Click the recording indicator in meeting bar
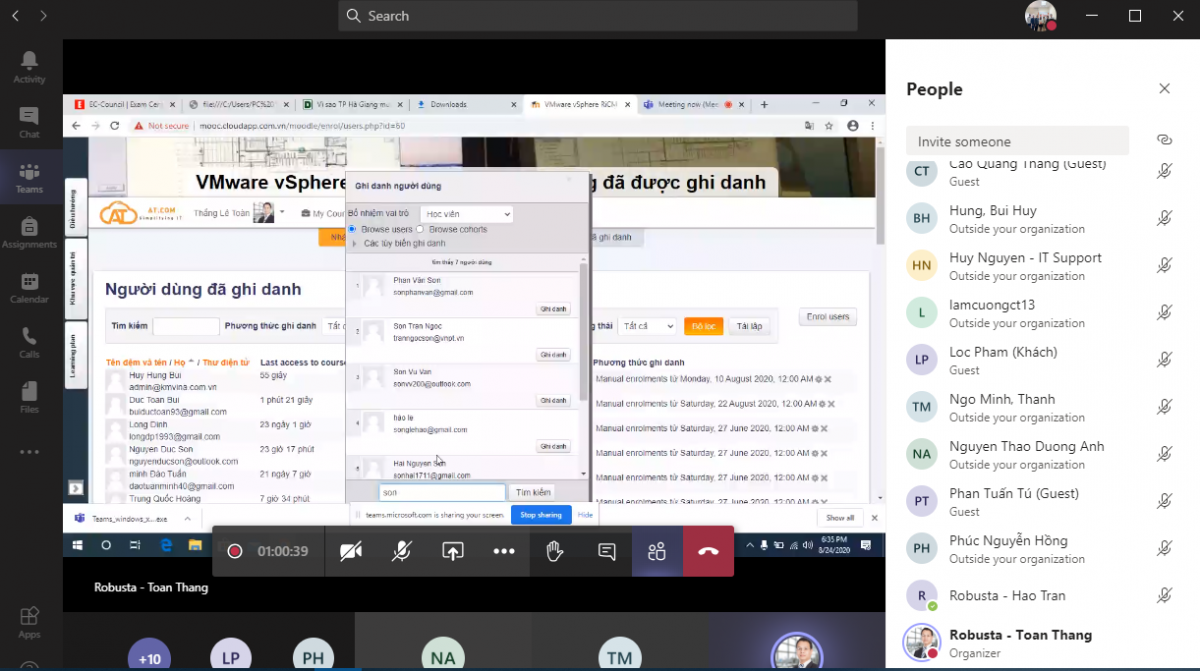The image size is (1200, 671). (x=235, y=551)
